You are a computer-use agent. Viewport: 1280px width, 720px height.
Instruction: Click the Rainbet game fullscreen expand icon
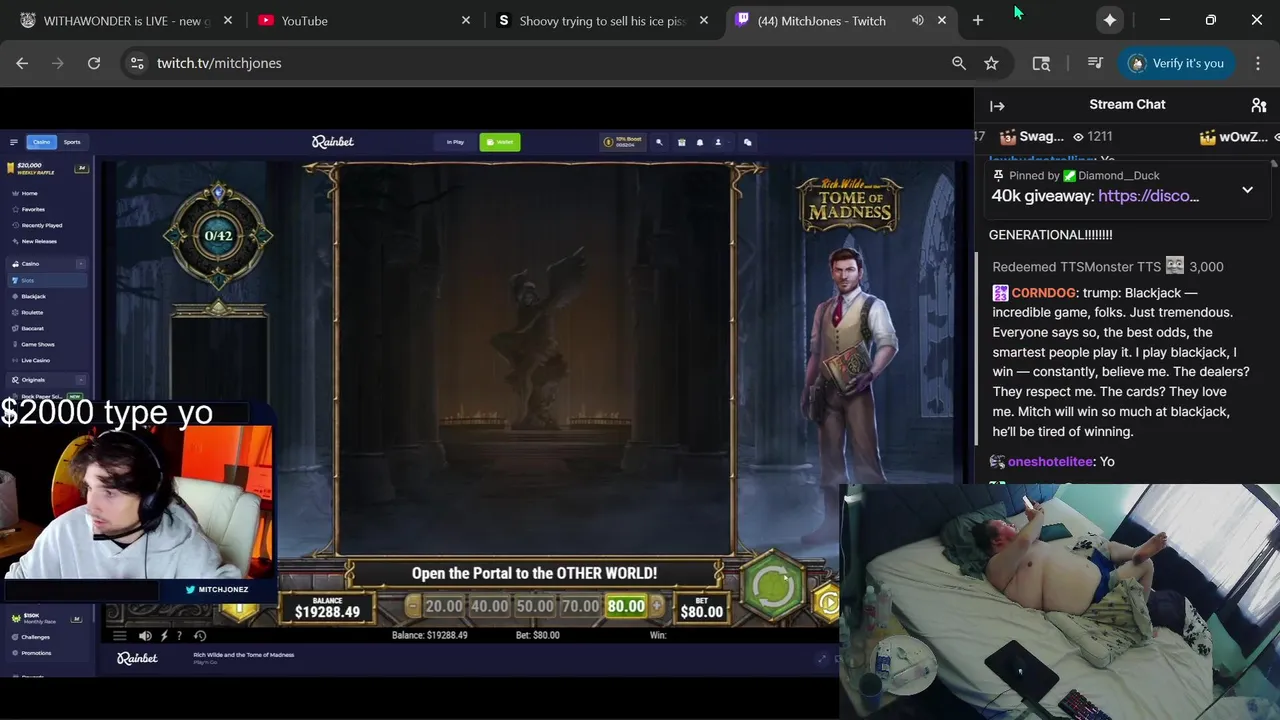[x=822, y=658]
